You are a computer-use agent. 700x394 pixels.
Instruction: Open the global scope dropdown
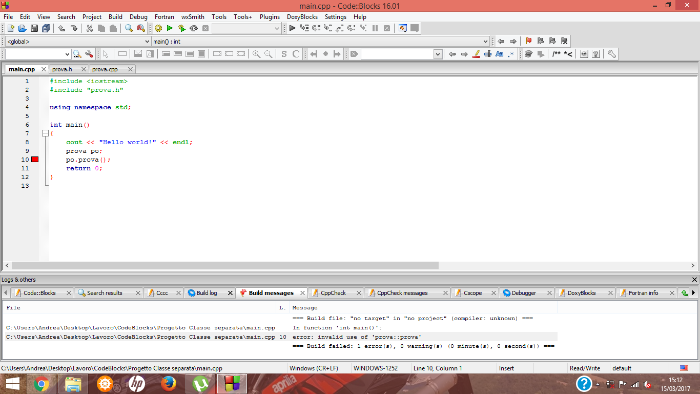(x=78, y=41)
